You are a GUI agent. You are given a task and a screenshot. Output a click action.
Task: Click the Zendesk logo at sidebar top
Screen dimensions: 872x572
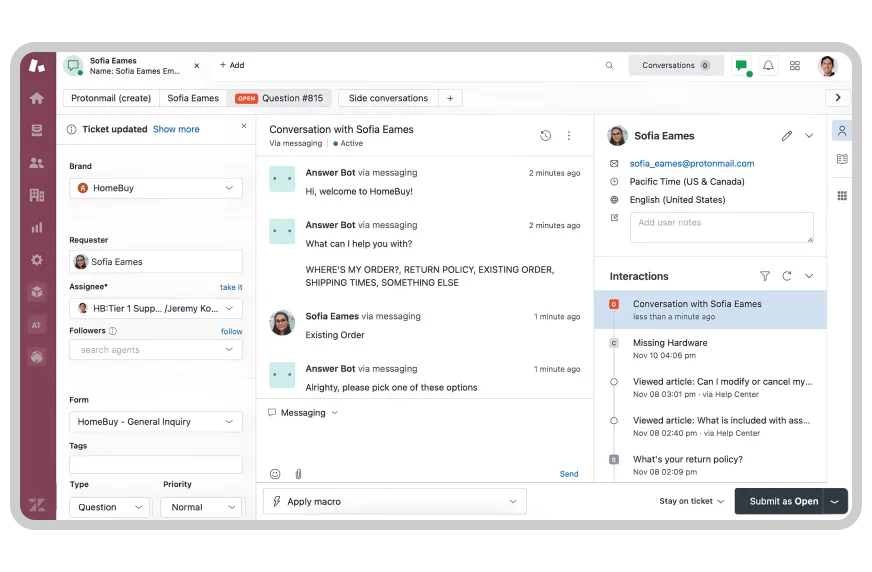(x=37, y=66)
